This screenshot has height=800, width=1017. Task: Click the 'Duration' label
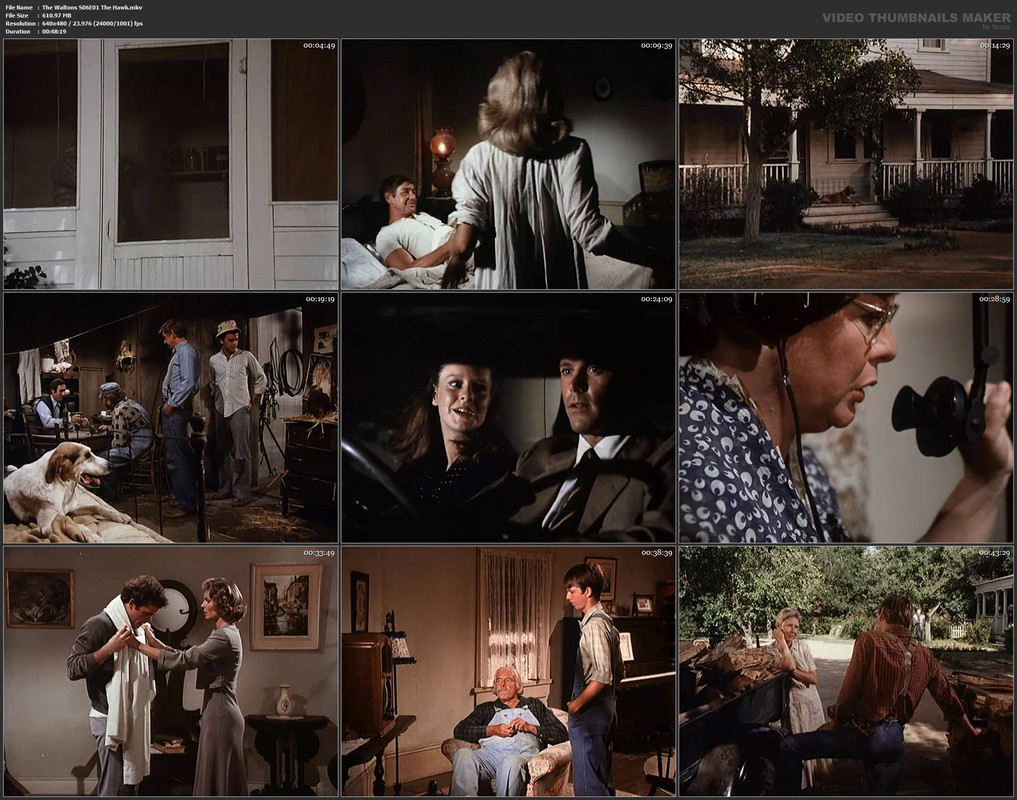[x=18, y=31]
